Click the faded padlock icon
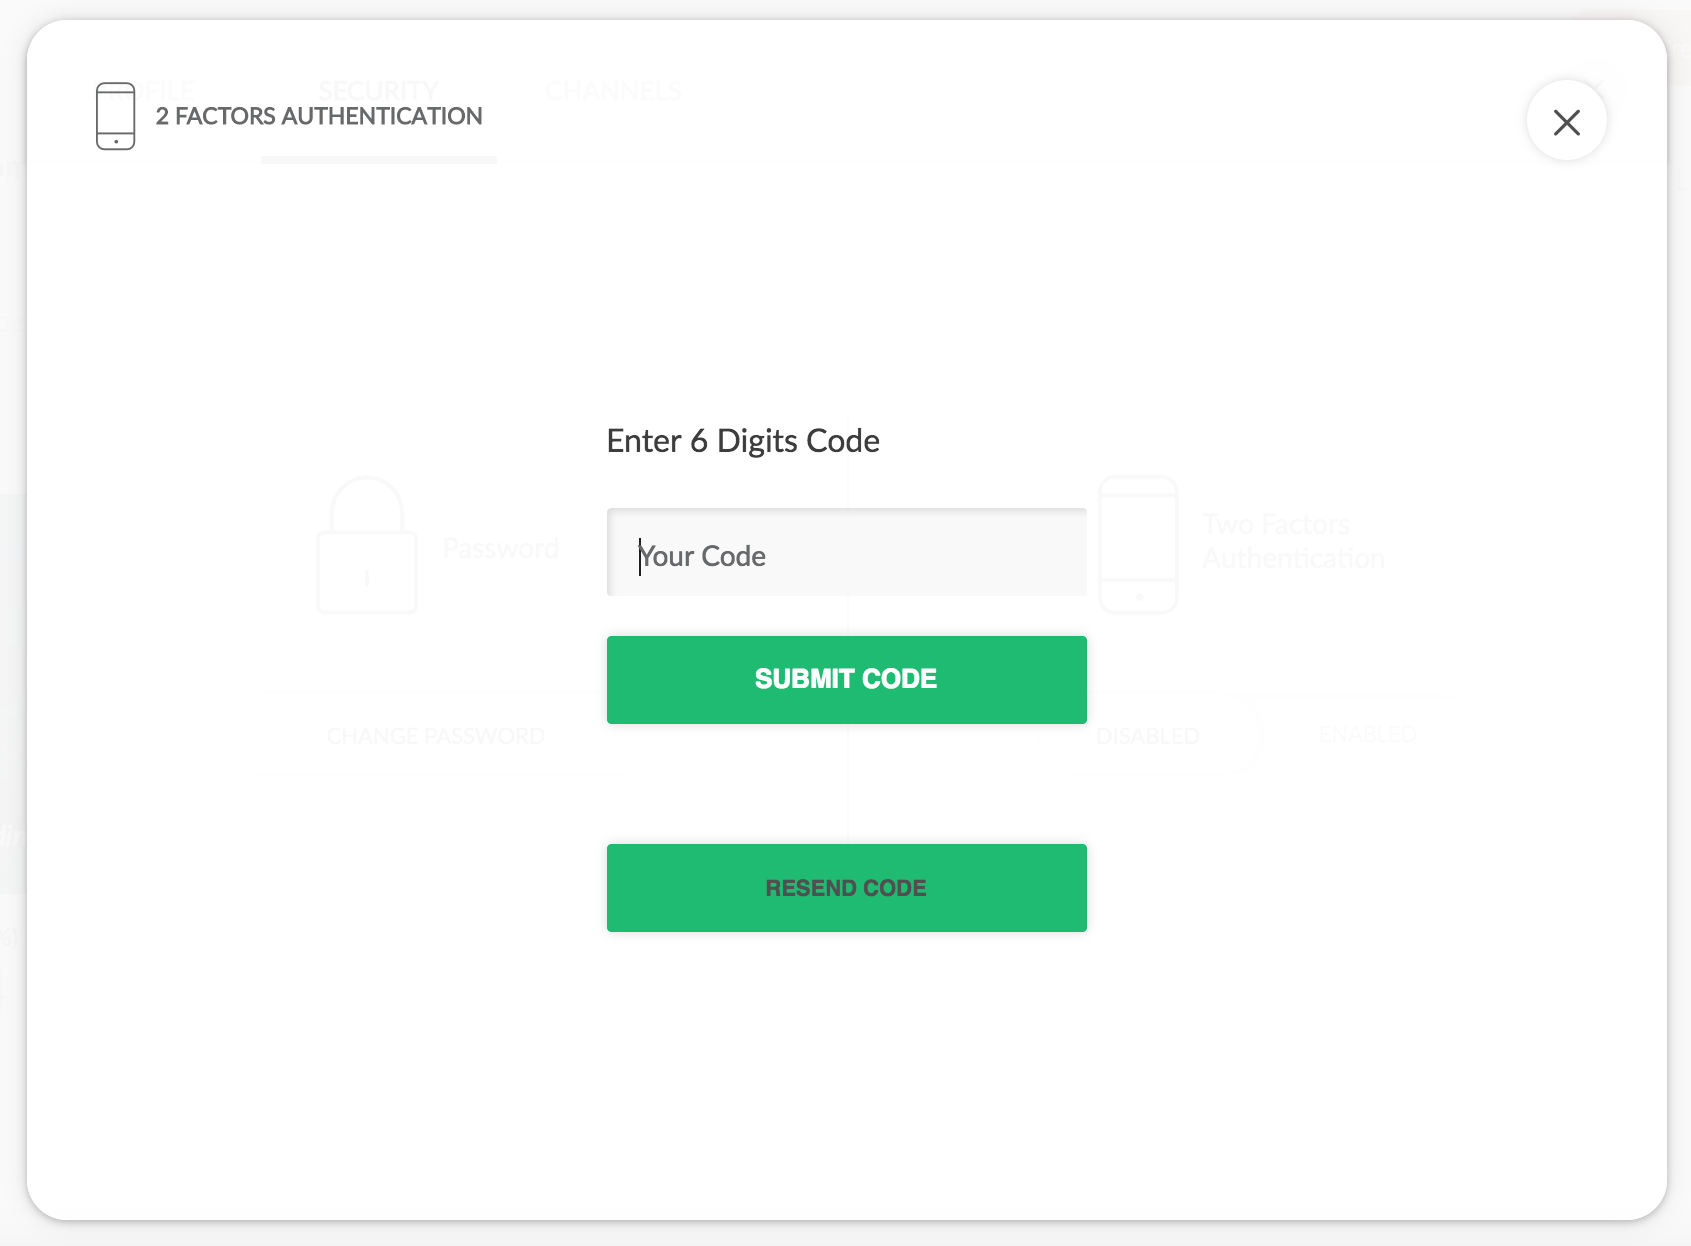The image size is (1691, 1246). click(367, 545)
